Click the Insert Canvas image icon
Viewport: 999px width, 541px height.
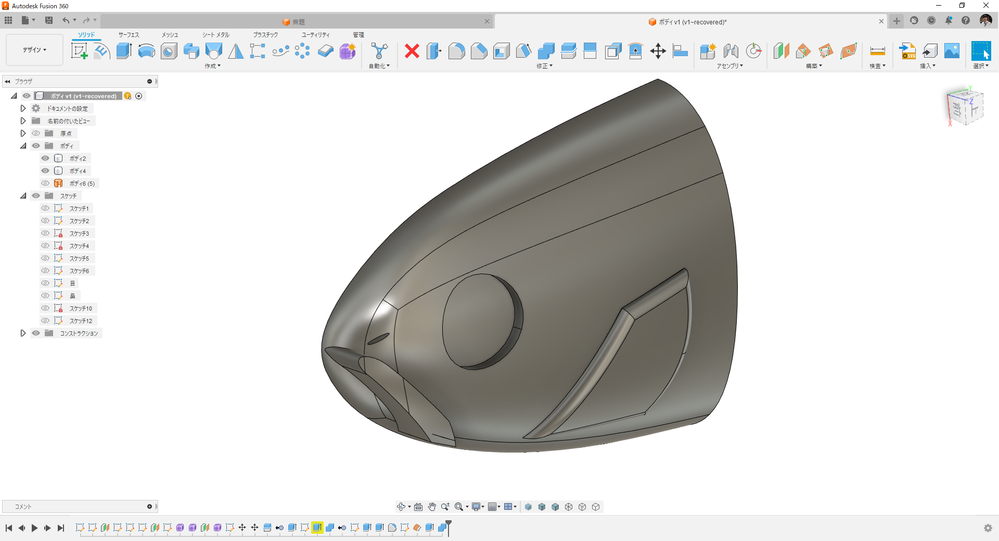click(x=952, y=51)
